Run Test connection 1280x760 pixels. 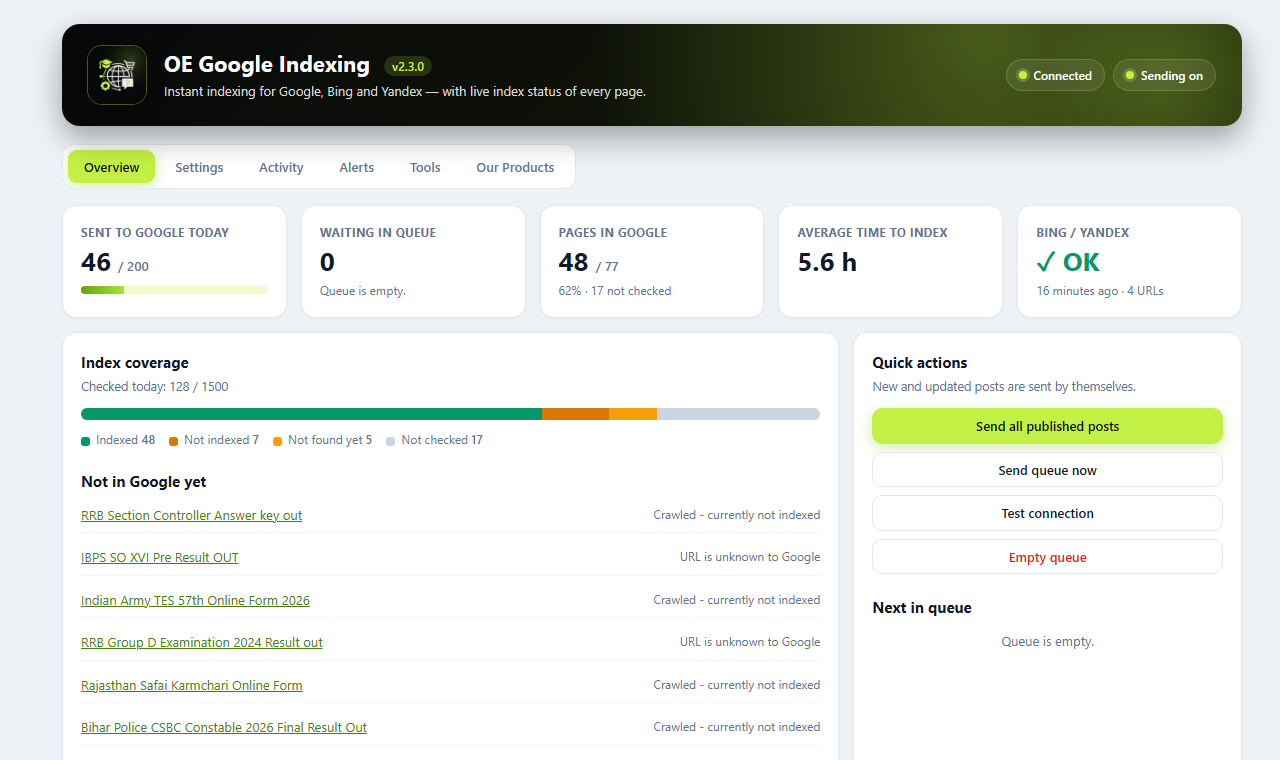(1047, 513)
